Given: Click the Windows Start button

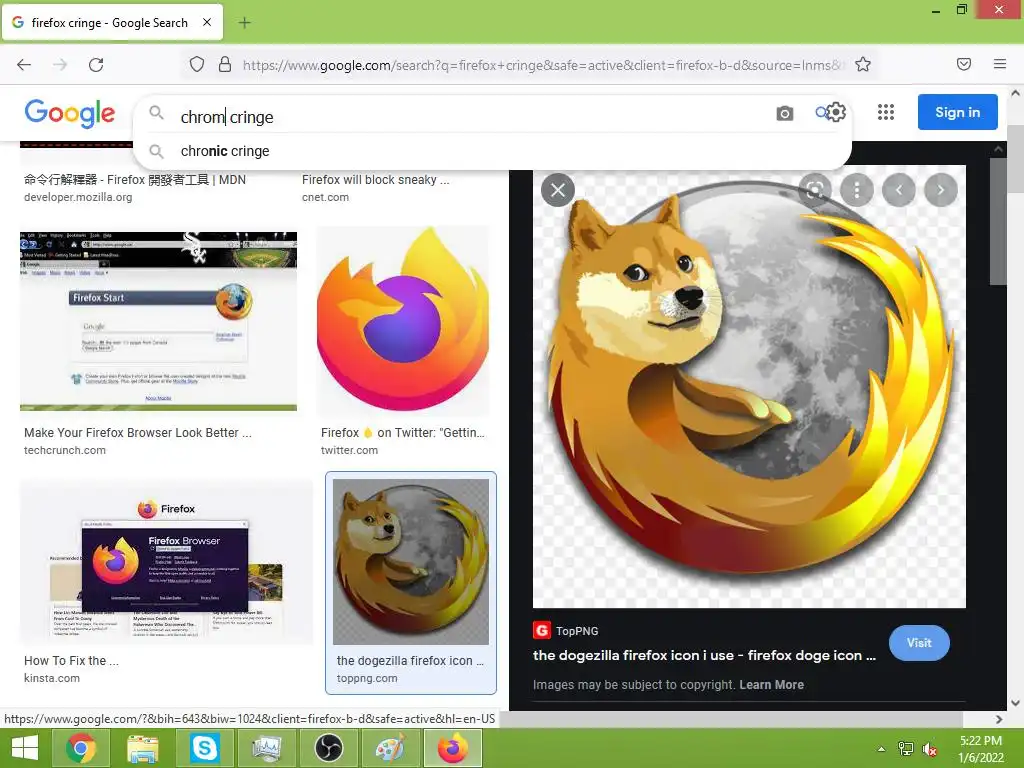Looking at the screenshot, I should click(x=24, y=748).
